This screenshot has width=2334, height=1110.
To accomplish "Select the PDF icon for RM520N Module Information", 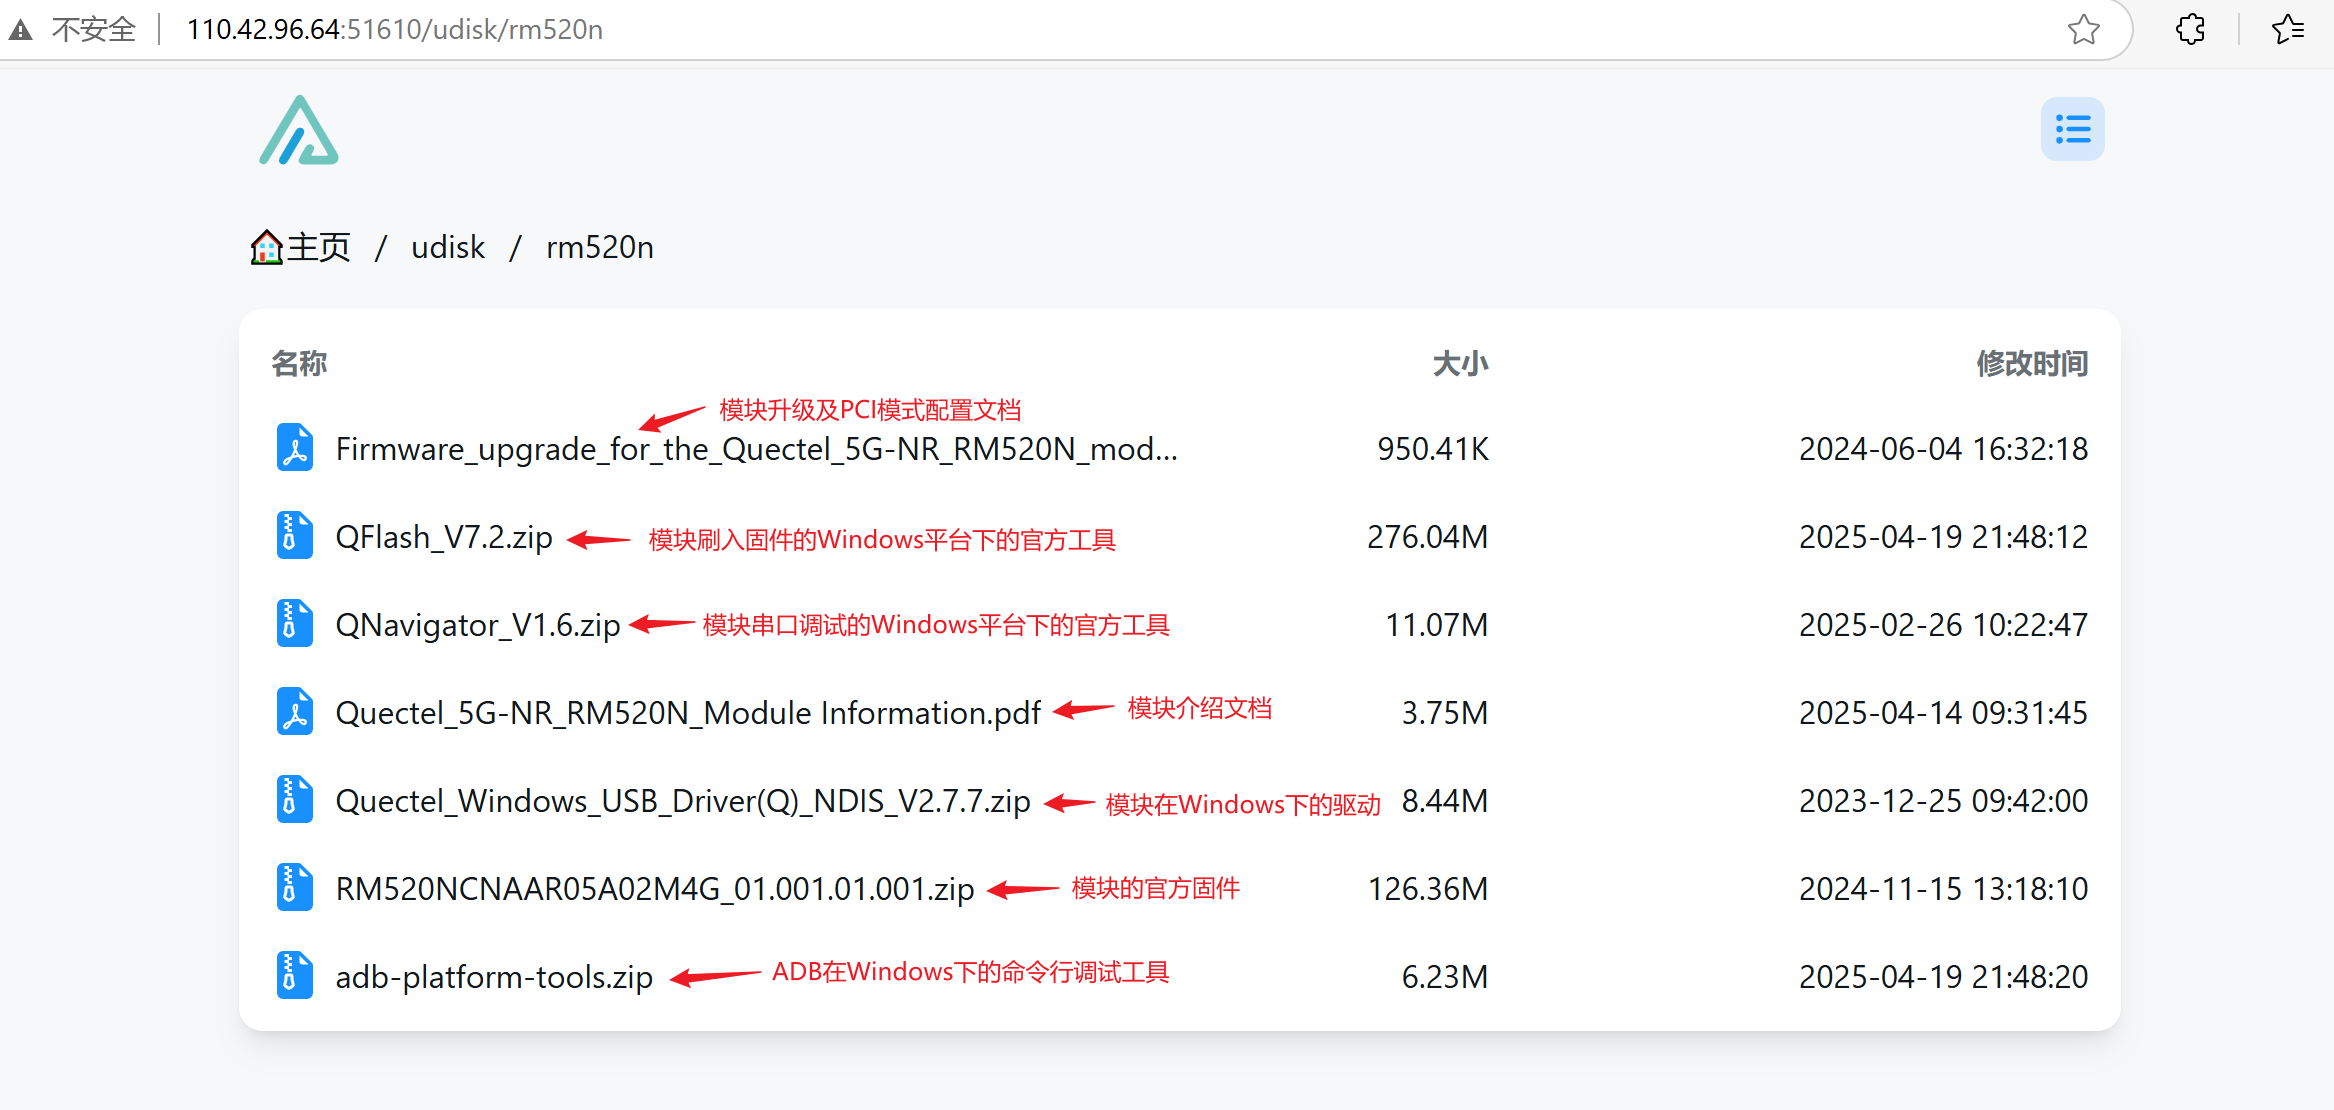I will tap(294, 712).
